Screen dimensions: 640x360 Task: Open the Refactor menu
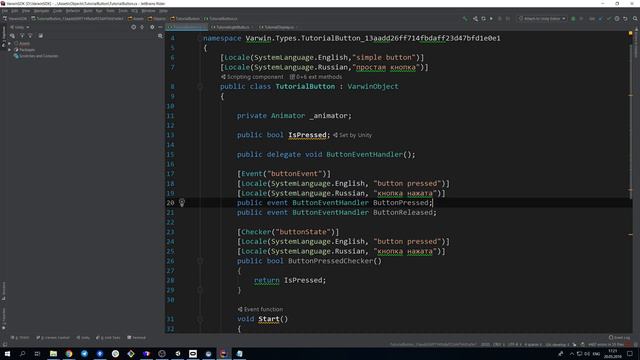tap(73, 11)
